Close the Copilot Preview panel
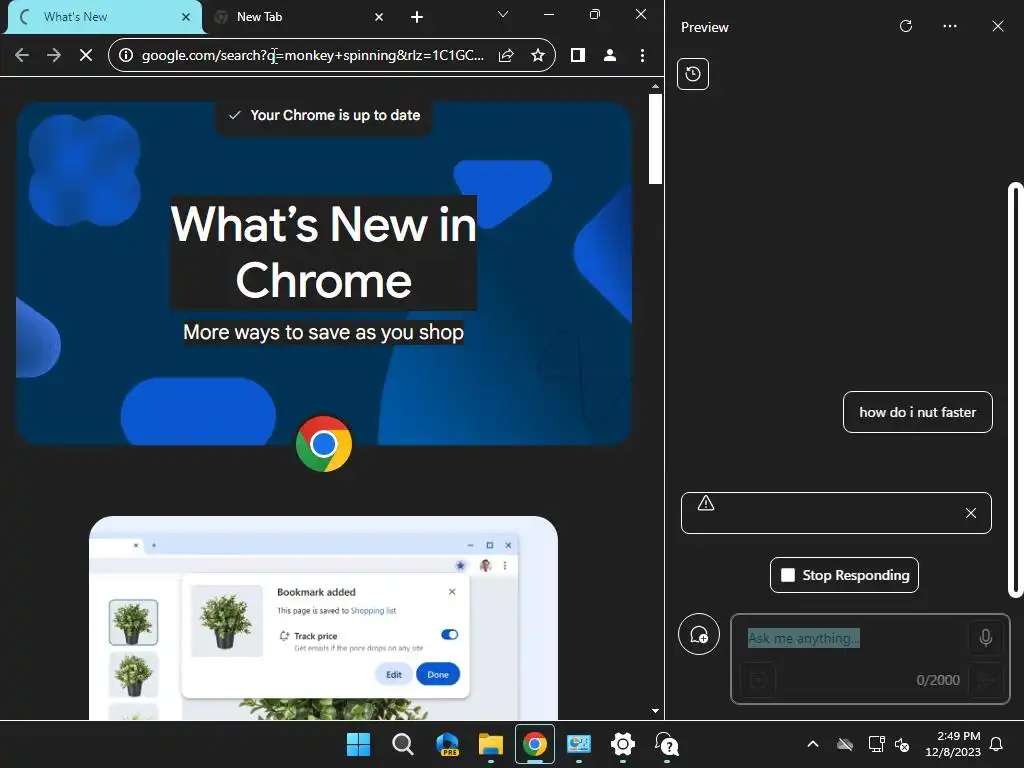Screen dimensions: 1024x768 pos(998,26)
